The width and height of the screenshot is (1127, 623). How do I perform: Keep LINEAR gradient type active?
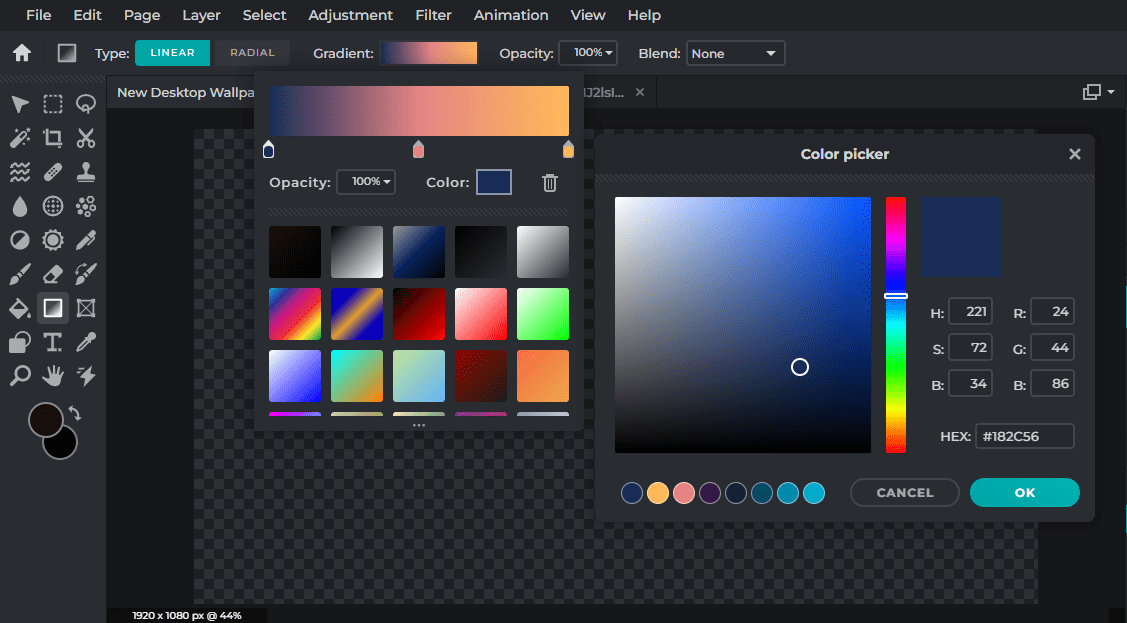coord(172,52)
